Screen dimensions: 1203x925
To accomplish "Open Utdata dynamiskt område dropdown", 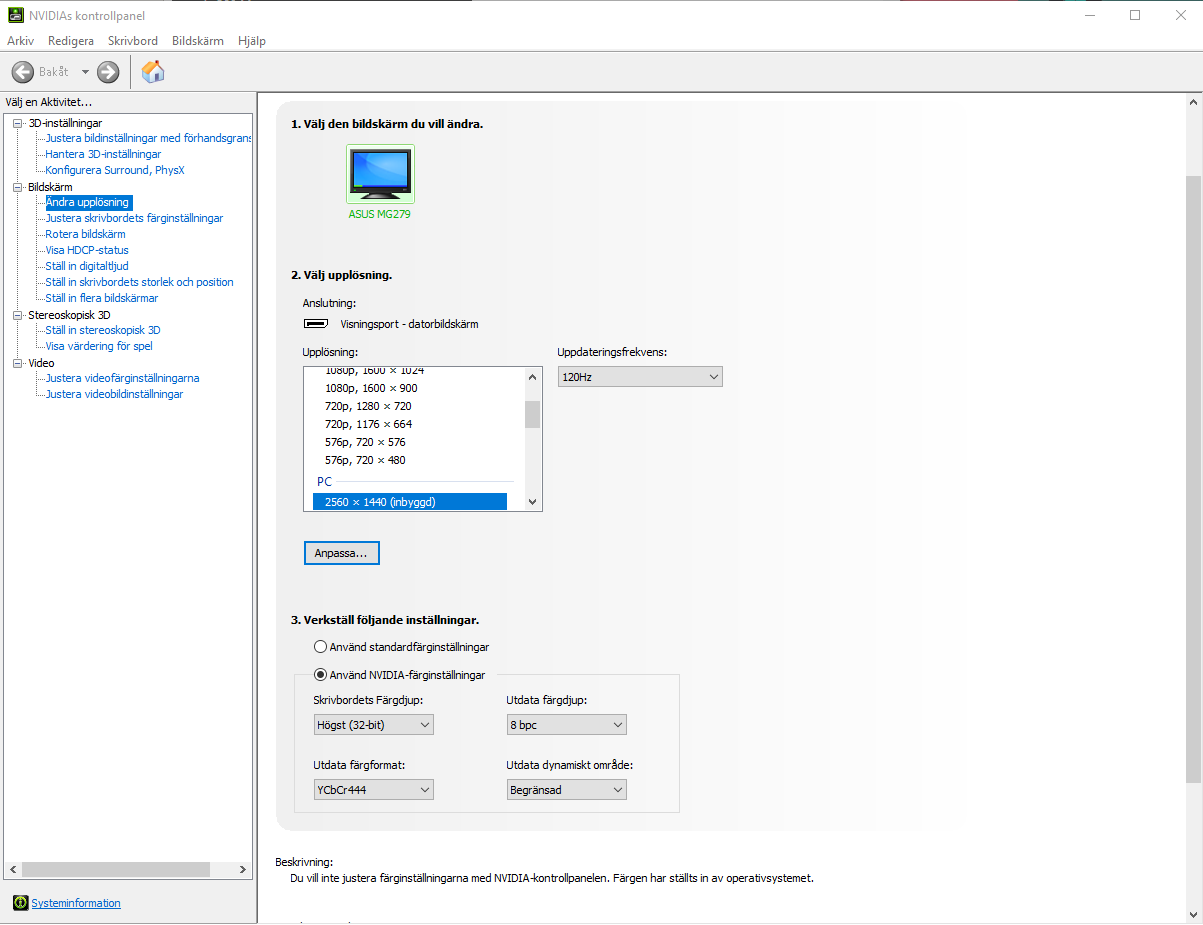I will (x=567, y=790).
